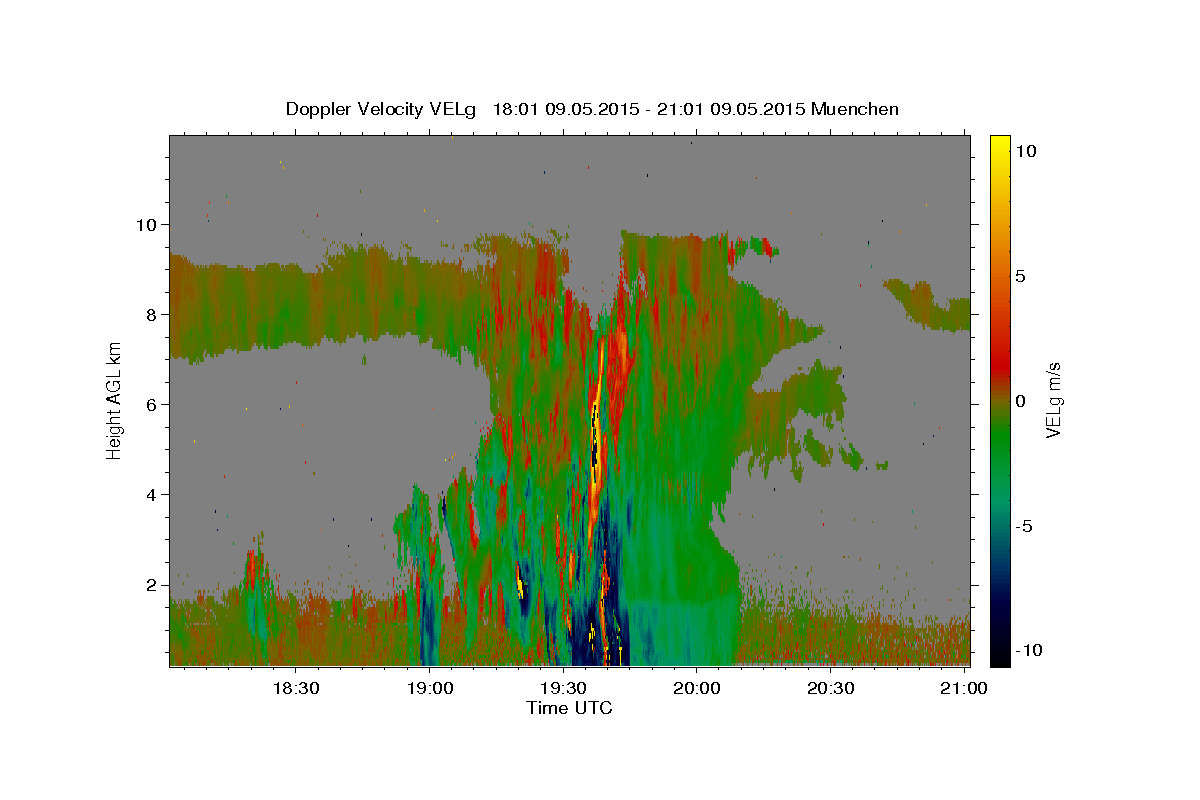
Task: Click the height tick label '8'
Action: [x=153, y=315]
